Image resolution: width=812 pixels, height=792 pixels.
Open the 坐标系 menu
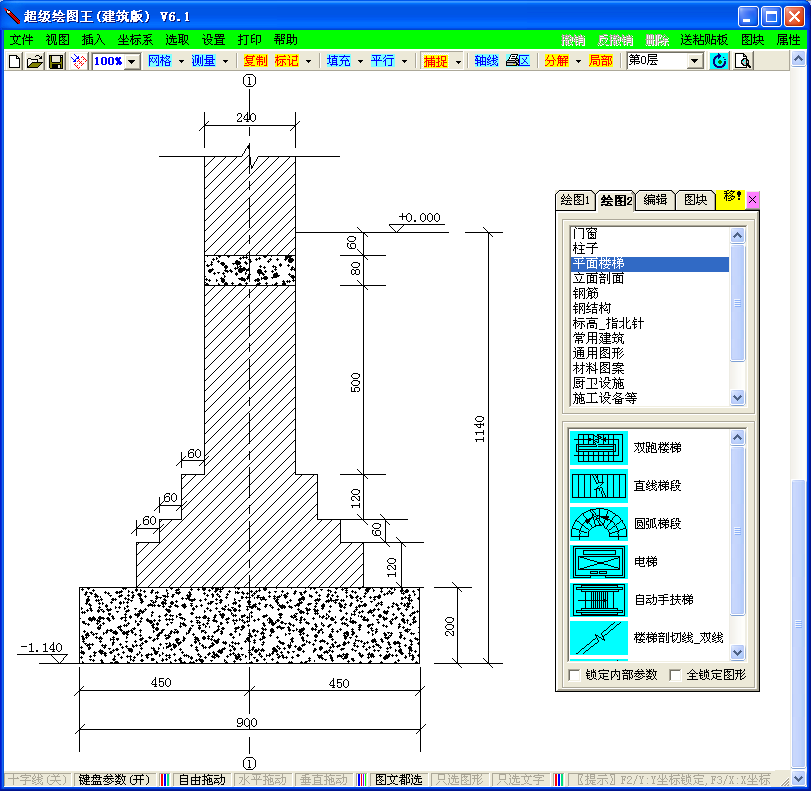pos(135,40)
